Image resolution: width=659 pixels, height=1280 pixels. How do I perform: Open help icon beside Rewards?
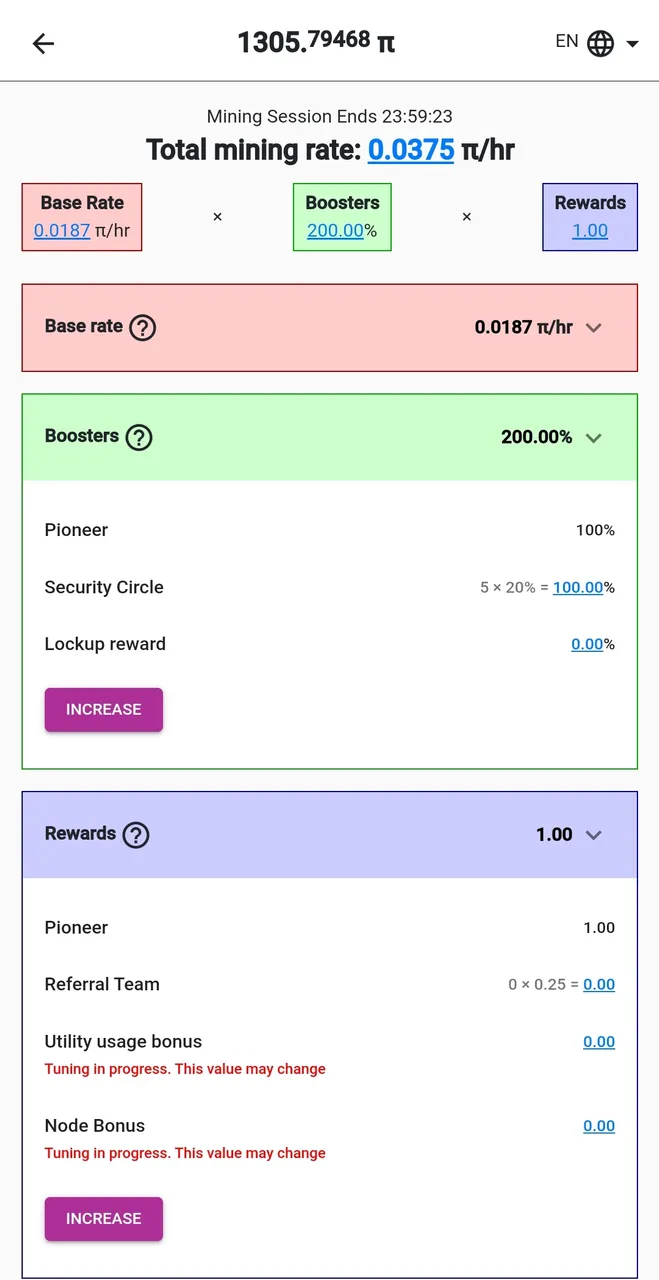click(x=136, y=835)
